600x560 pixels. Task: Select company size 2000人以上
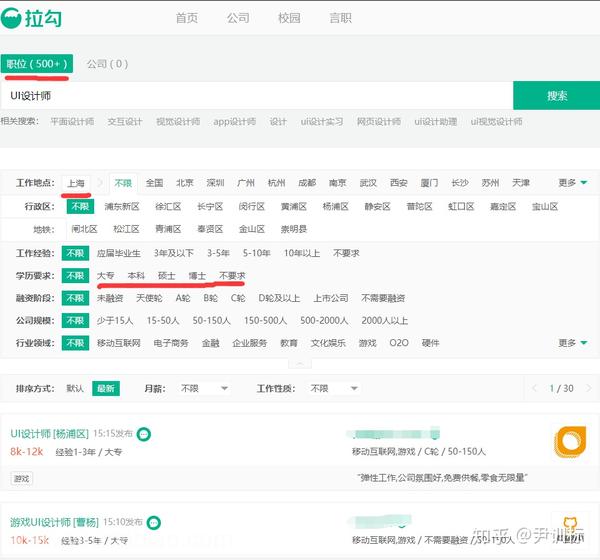coord(385,320)
